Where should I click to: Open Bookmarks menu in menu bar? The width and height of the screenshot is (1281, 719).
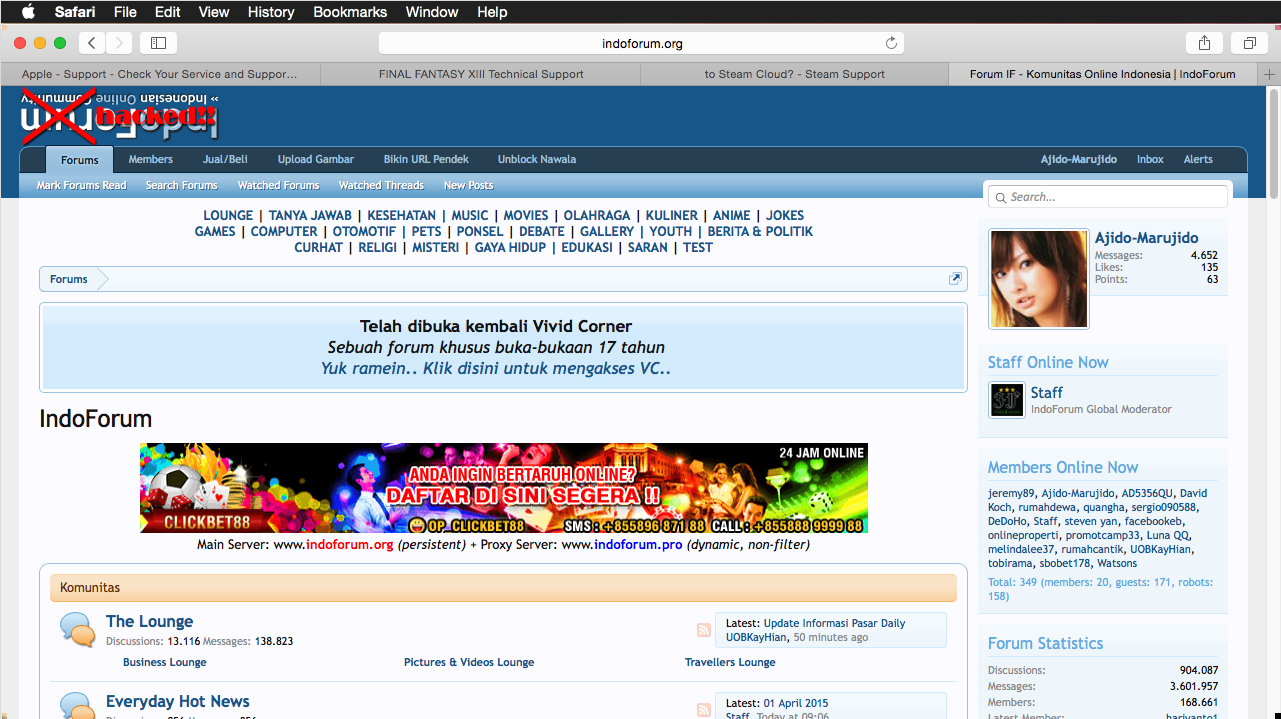tap(350, 12)
